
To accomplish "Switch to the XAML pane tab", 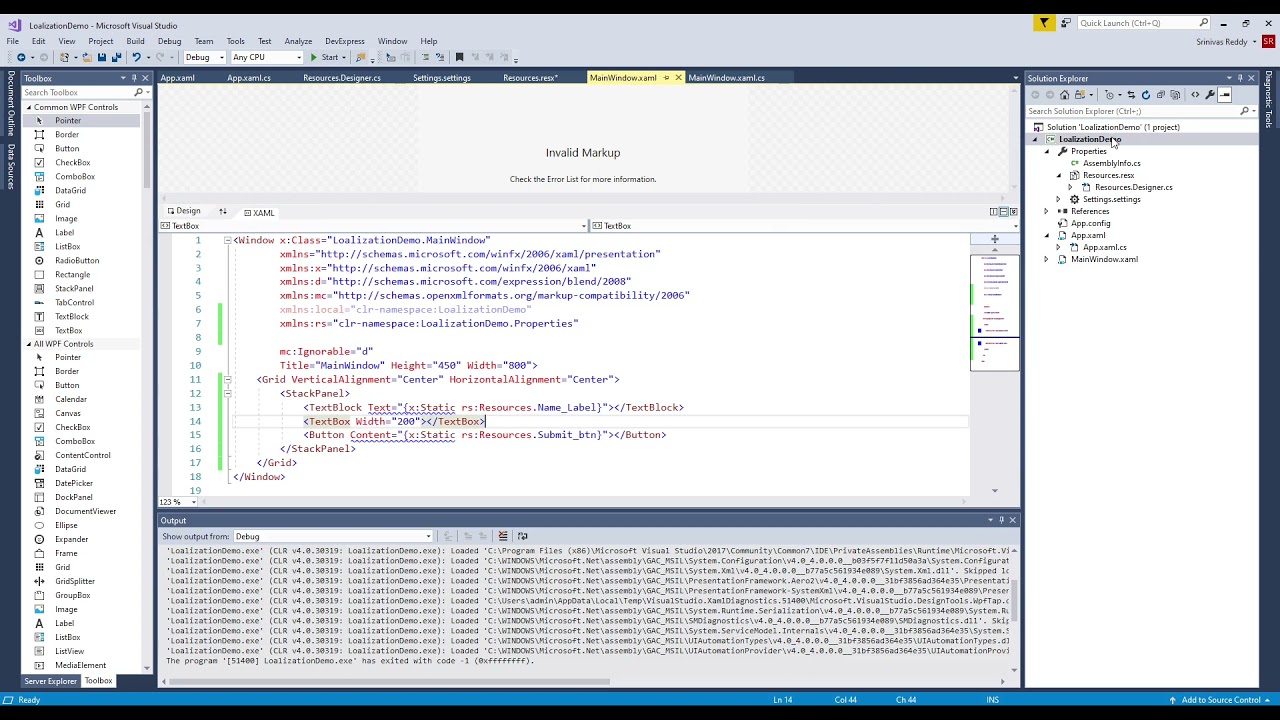I will tap(259, 213).
